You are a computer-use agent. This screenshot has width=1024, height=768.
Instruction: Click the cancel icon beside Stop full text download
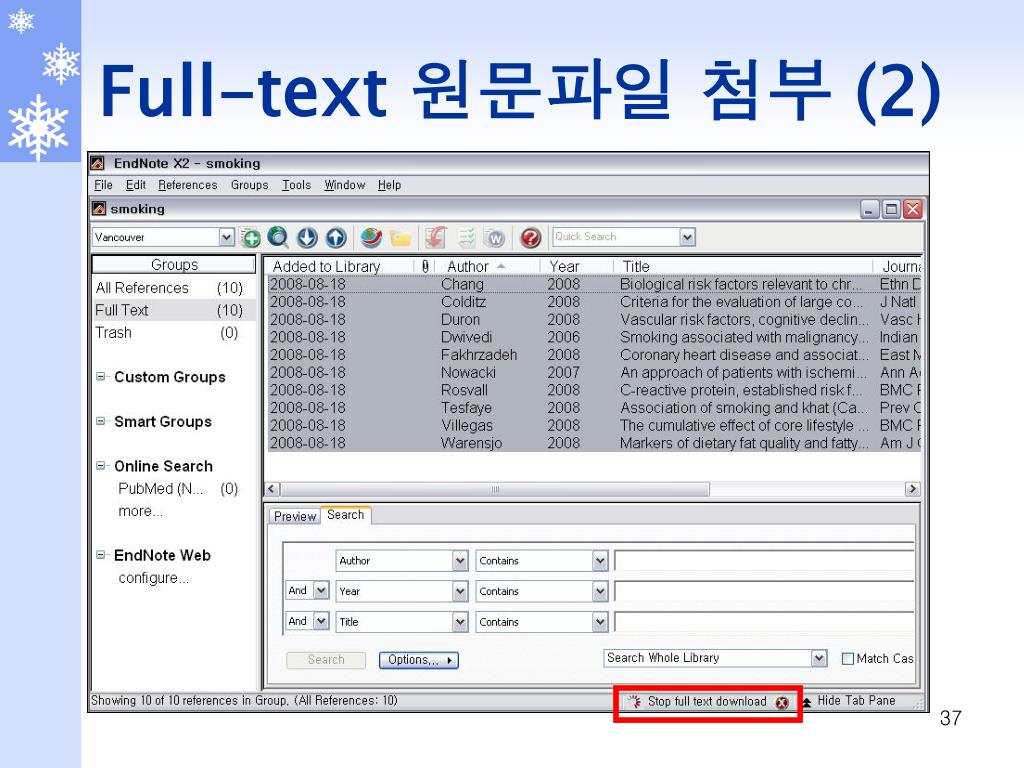(782, 702)
